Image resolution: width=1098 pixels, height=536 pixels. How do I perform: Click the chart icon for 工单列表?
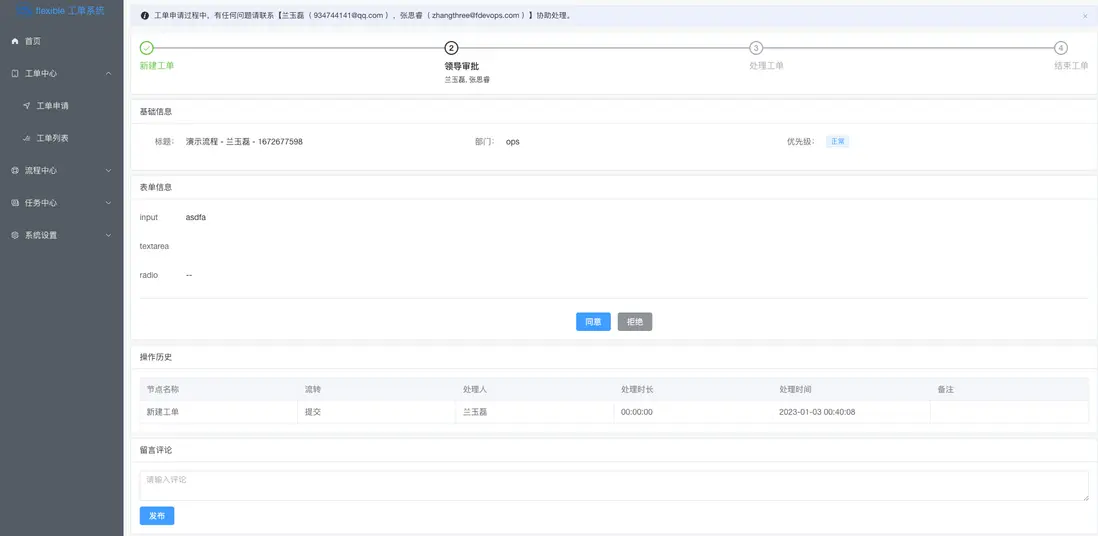tap(27, 139)
